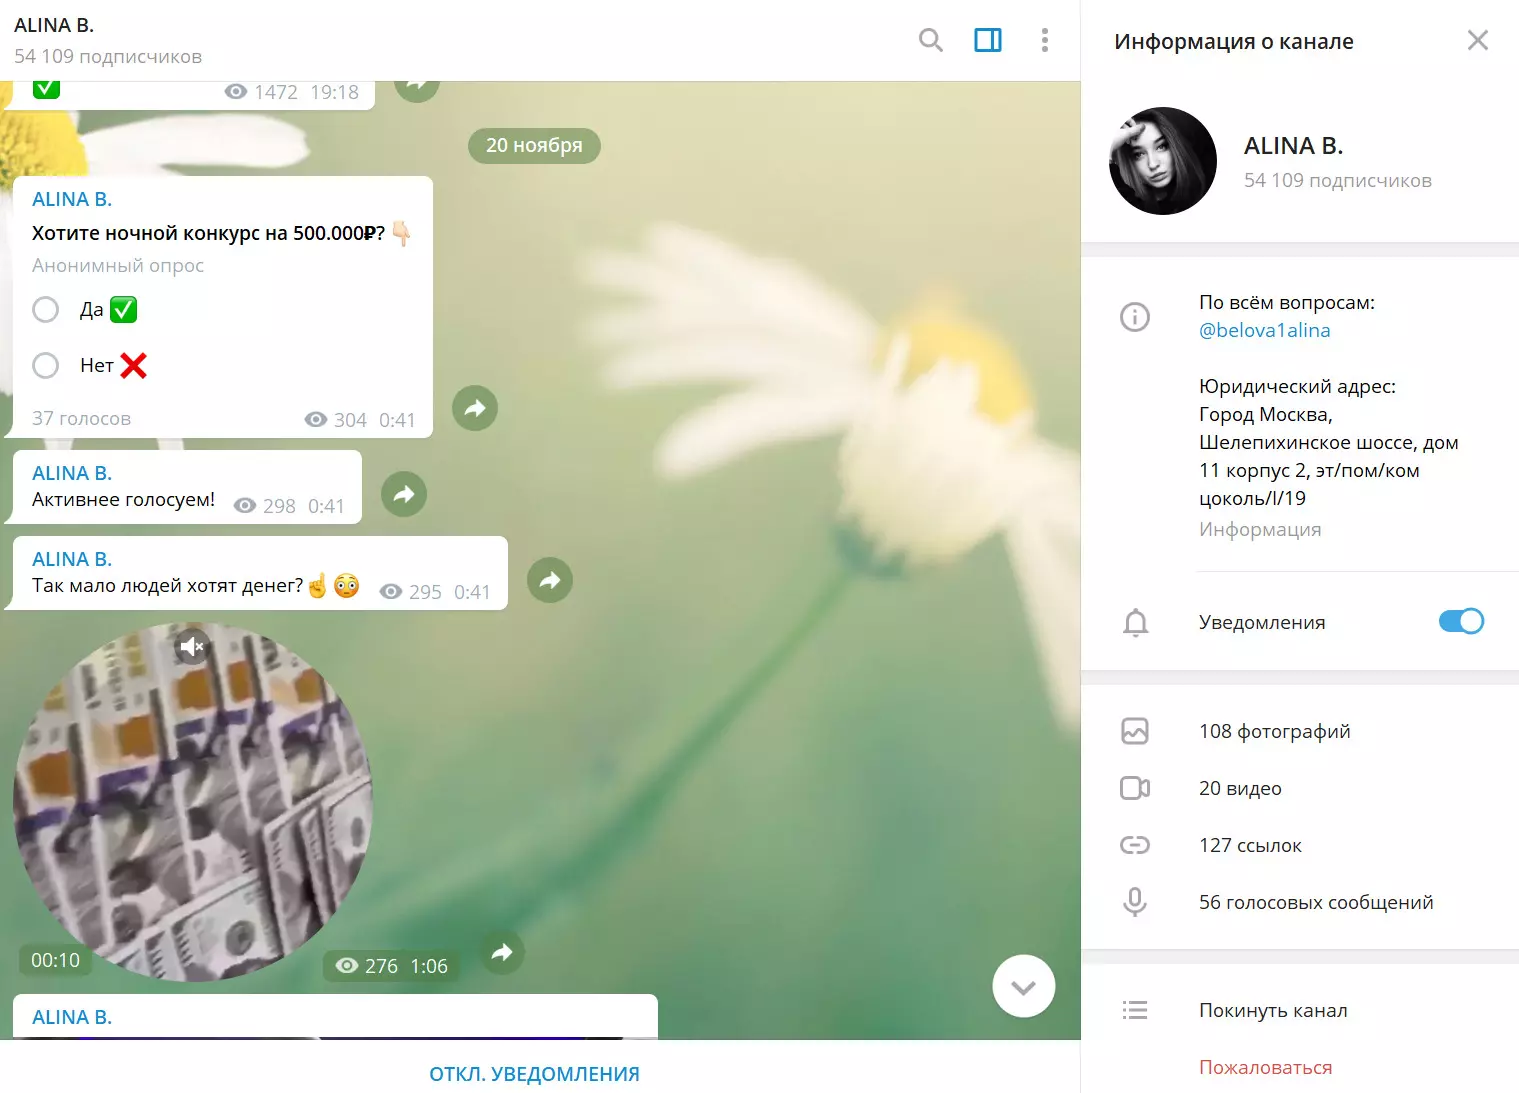Click the microphone voice messages icon

[x=1135, y=902]
